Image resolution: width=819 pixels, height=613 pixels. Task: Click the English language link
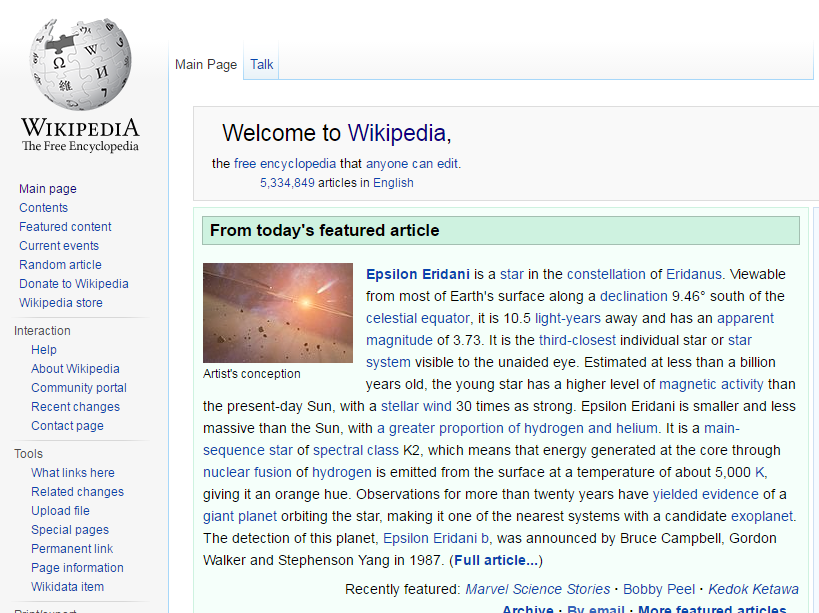point(393,183)
